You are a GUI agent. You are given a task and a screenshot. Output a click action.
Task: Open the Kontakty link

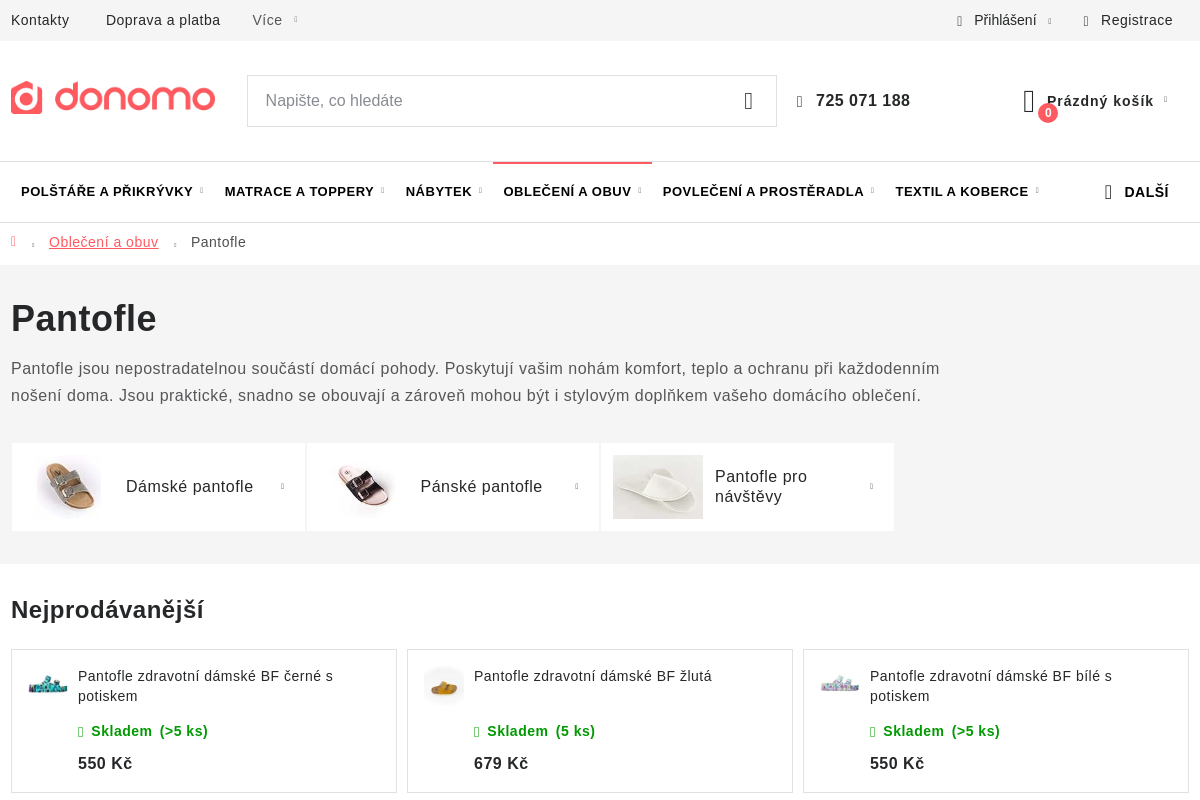(x=40, y=20)
